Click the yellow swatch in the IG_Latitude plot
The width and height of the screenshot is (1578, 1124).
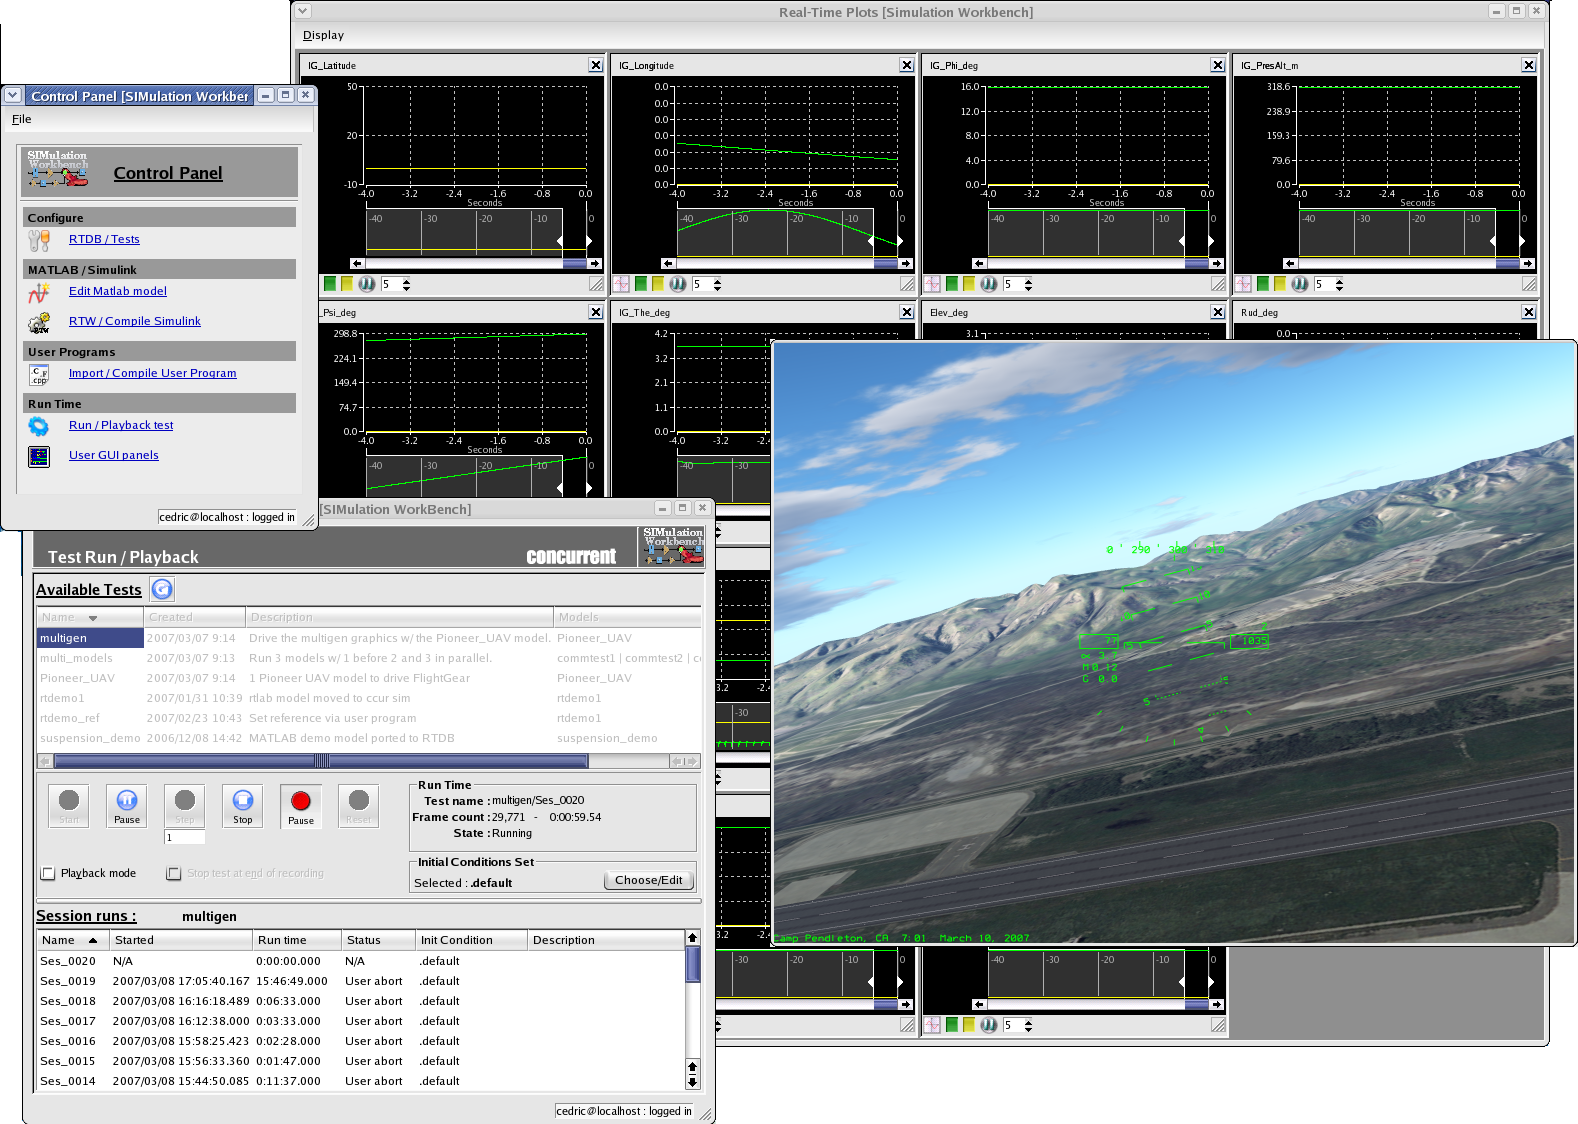[x=347, y=284]
